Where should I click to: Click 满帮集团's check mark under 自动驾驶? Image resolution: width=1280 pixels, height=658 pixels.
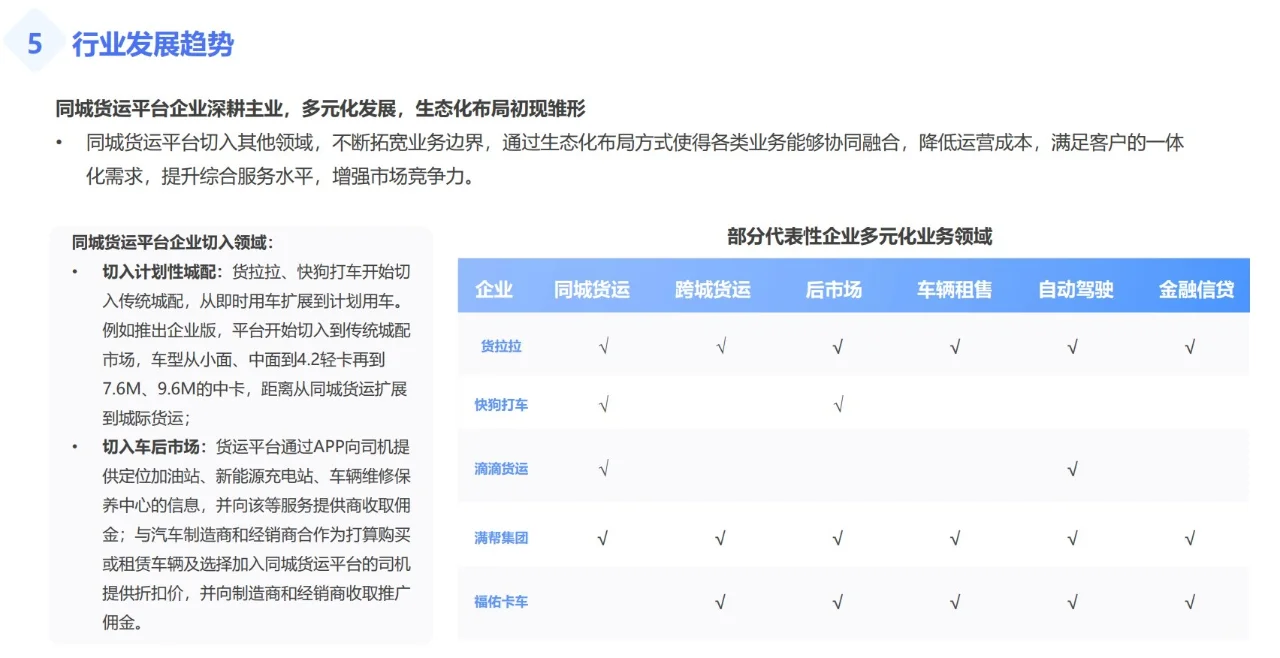point(1072,539)
